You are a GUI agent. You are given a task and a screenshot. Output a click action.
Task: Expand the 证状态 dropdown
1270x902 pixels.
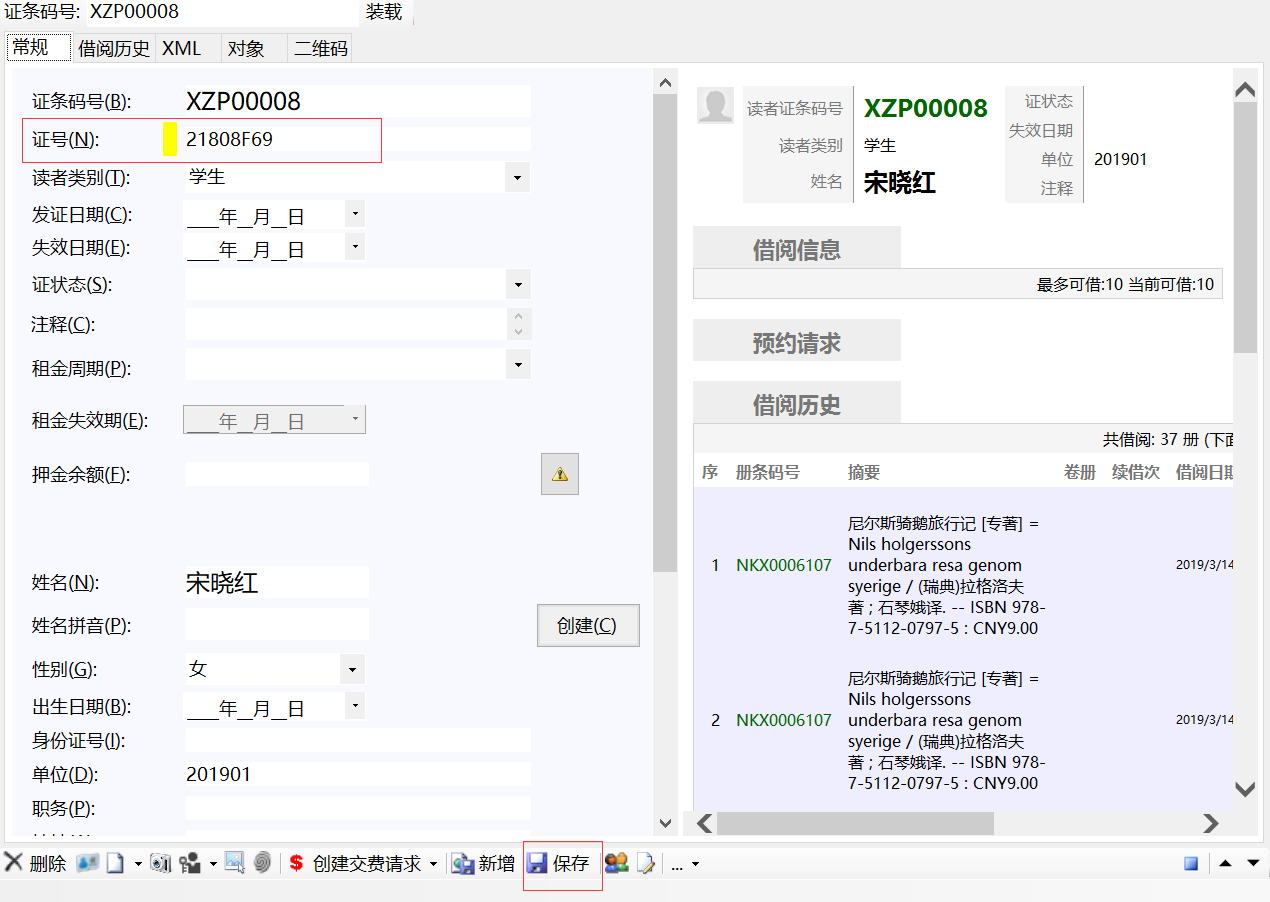pos(517,285)
